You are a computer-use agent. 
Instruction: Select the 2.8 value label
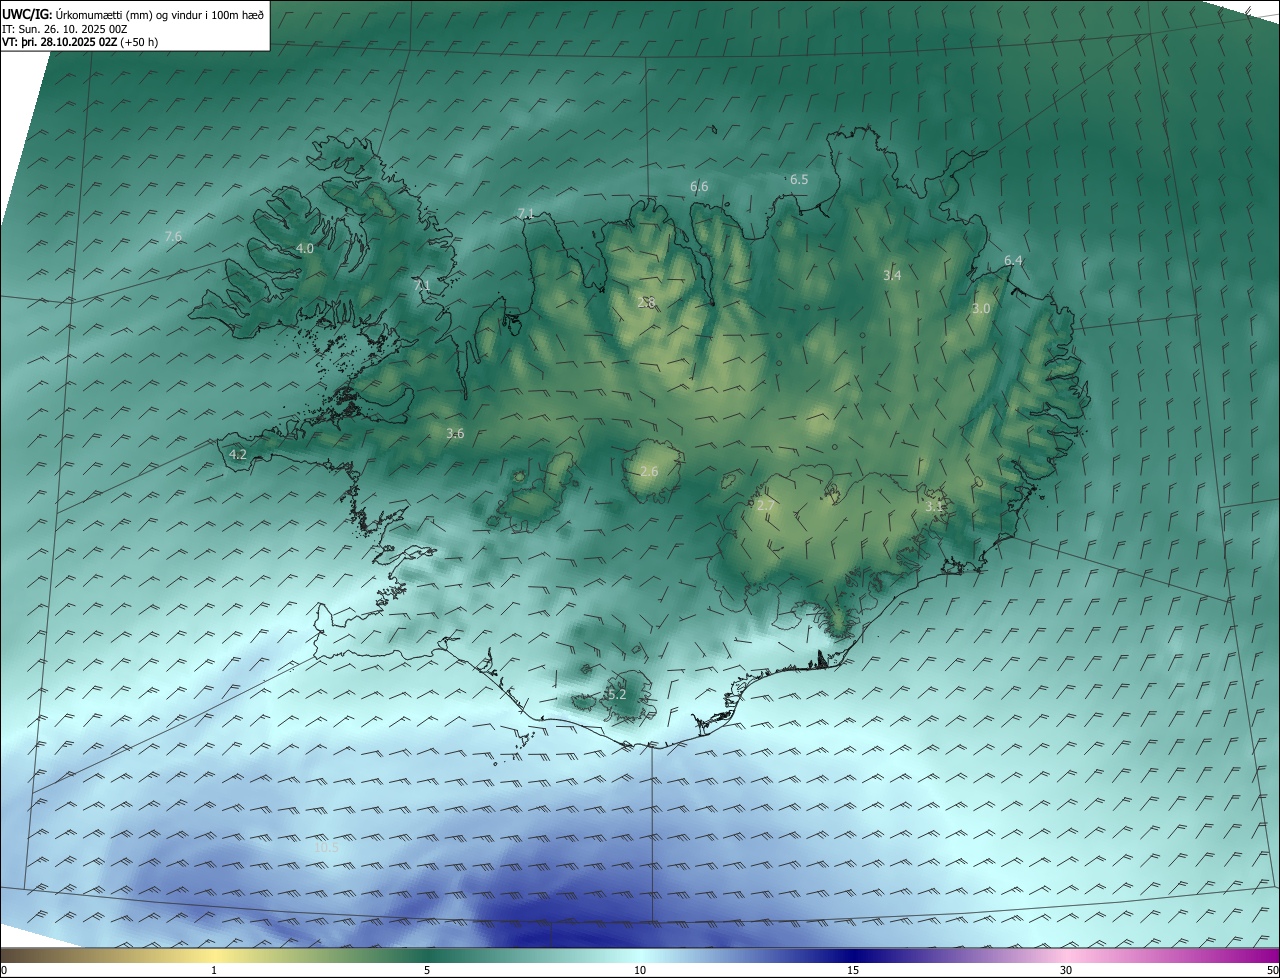point(646,302)
